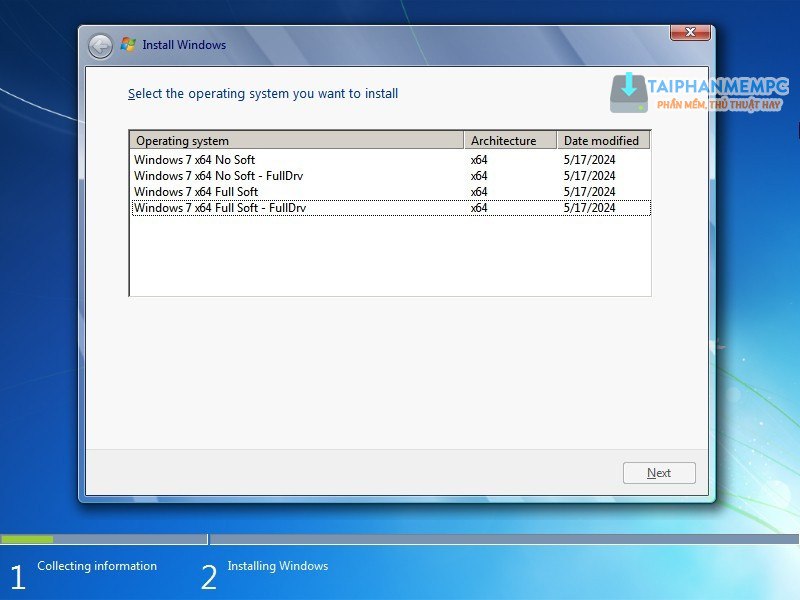Click the Select the operating system heading
This screenshot has width=800, height=600.
(x=263, y=94)
